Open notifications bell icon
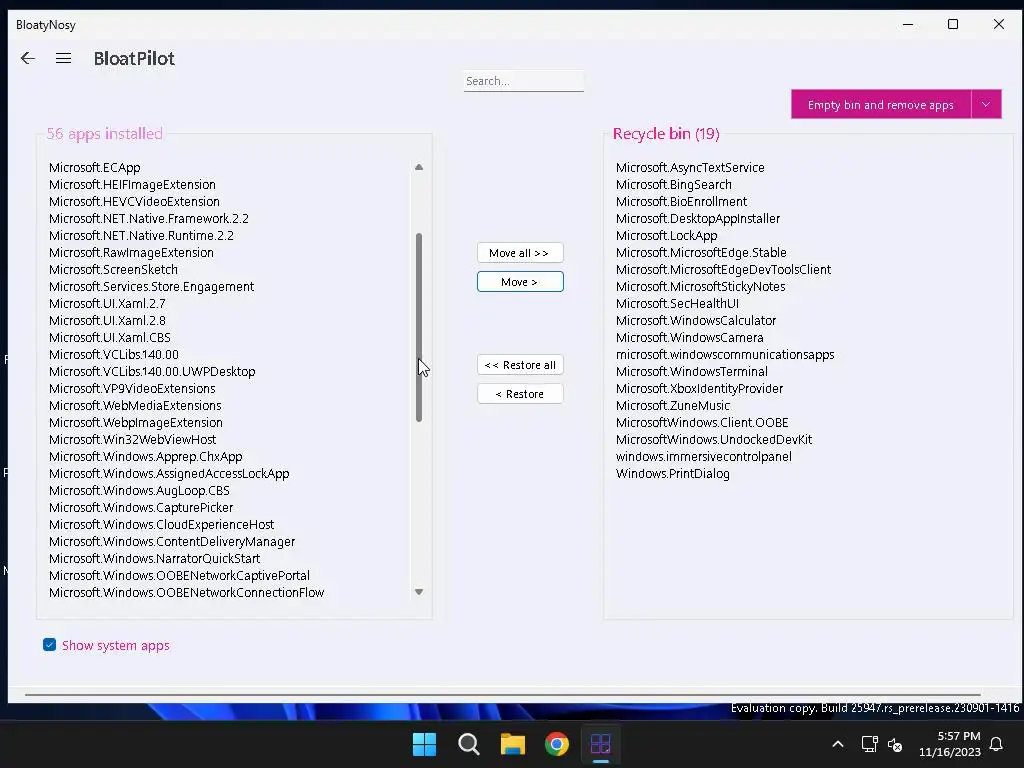Viewport: 1024px width, 768px height. point(997,744)
